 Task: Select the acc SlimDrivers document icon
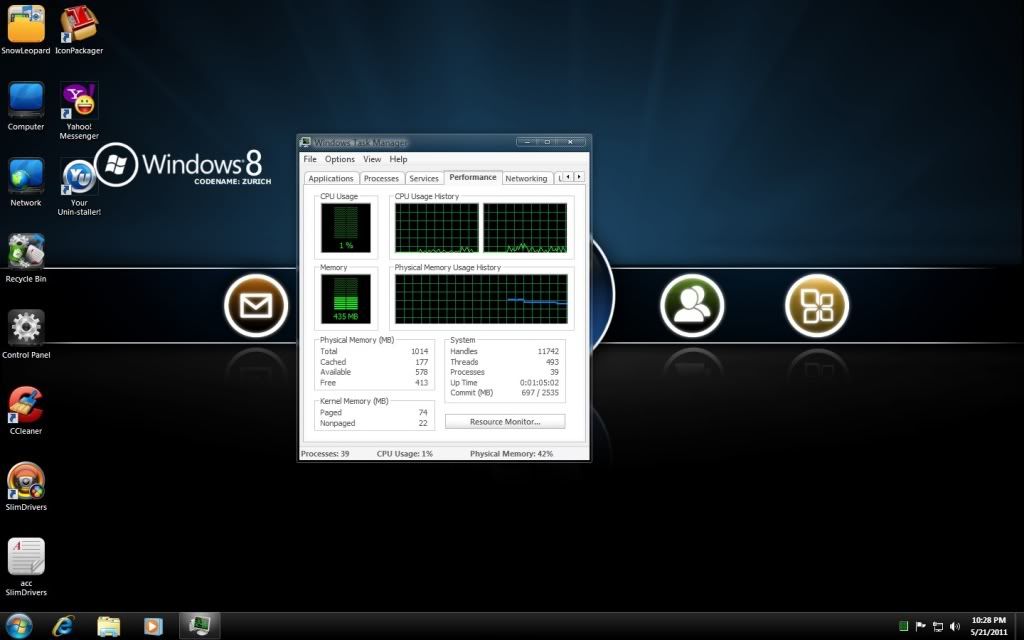(x=25, y=567)
